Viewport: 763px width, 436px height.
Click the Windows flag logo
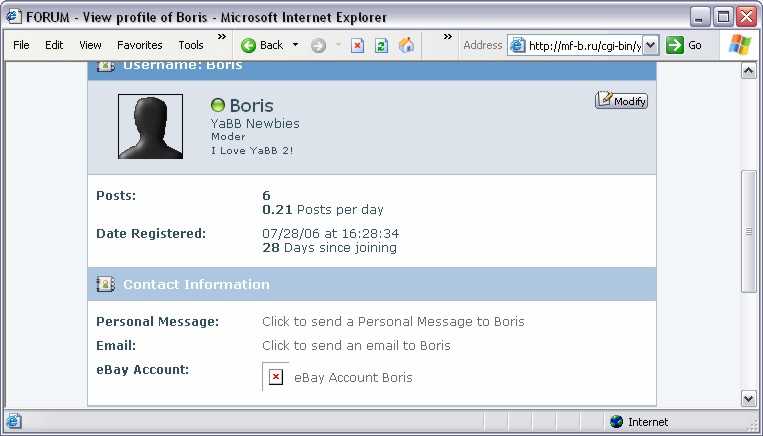[740, 45]
